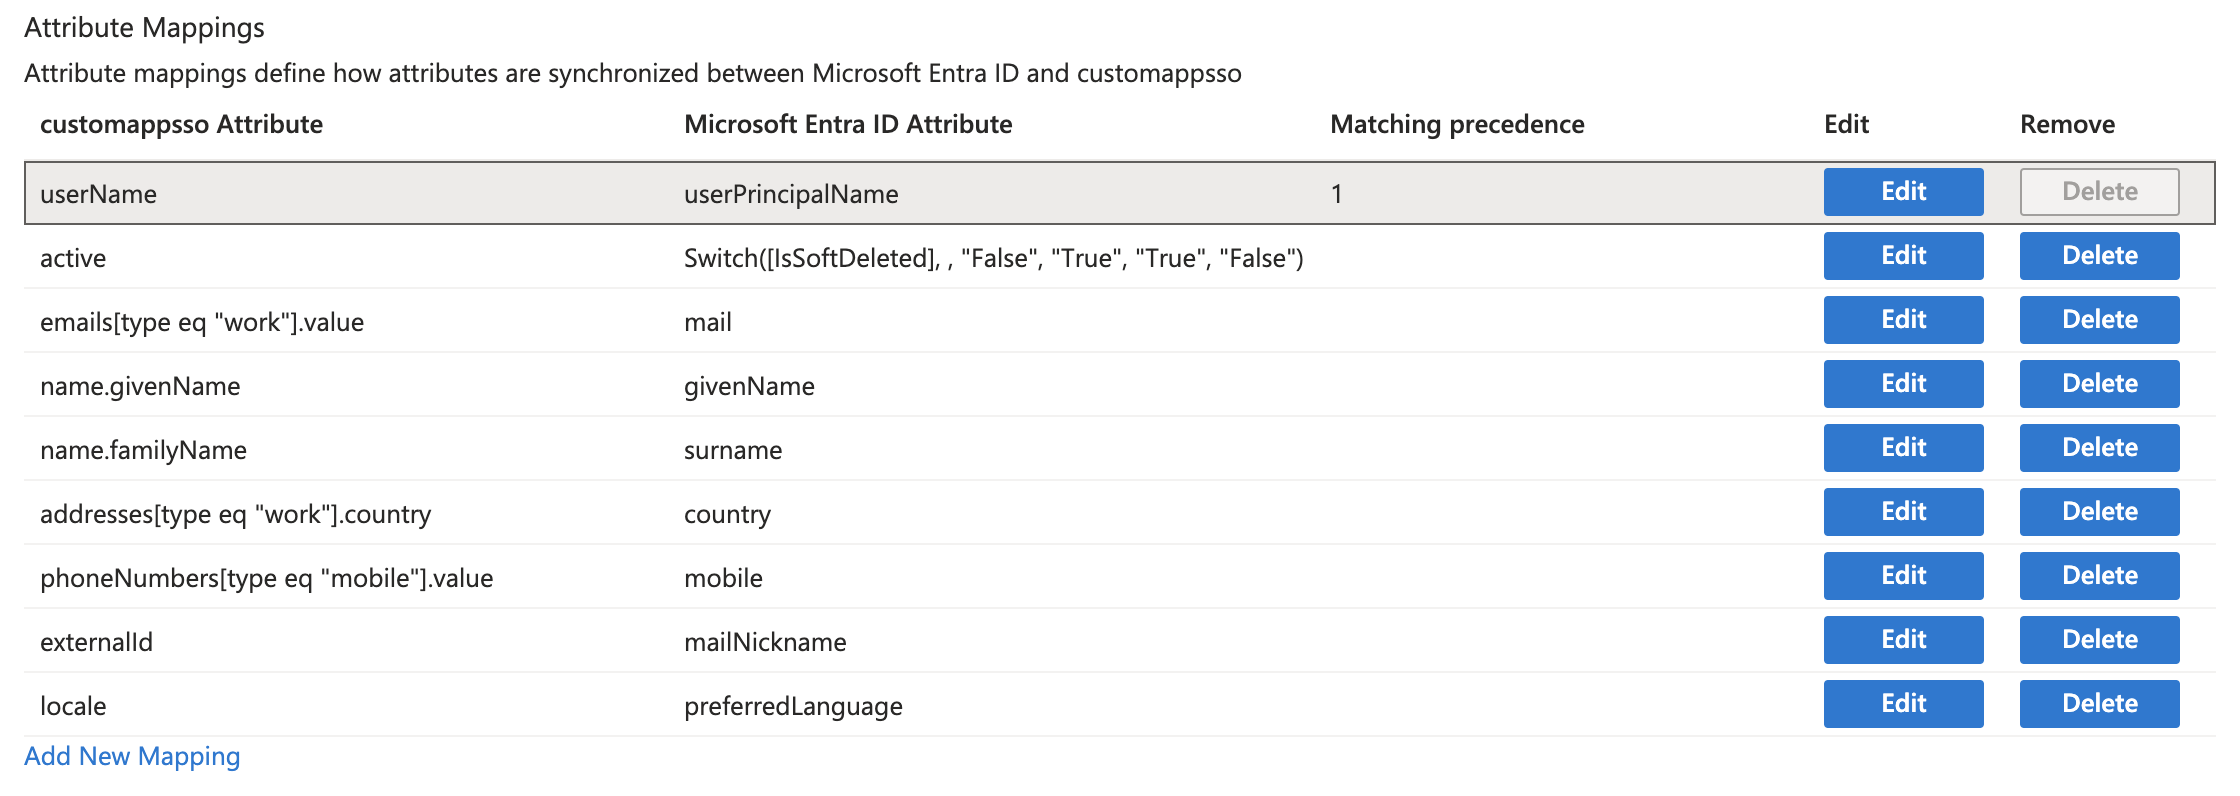
Task: Click the customappsso Attribute column header
Action: (x=181, y=124)
